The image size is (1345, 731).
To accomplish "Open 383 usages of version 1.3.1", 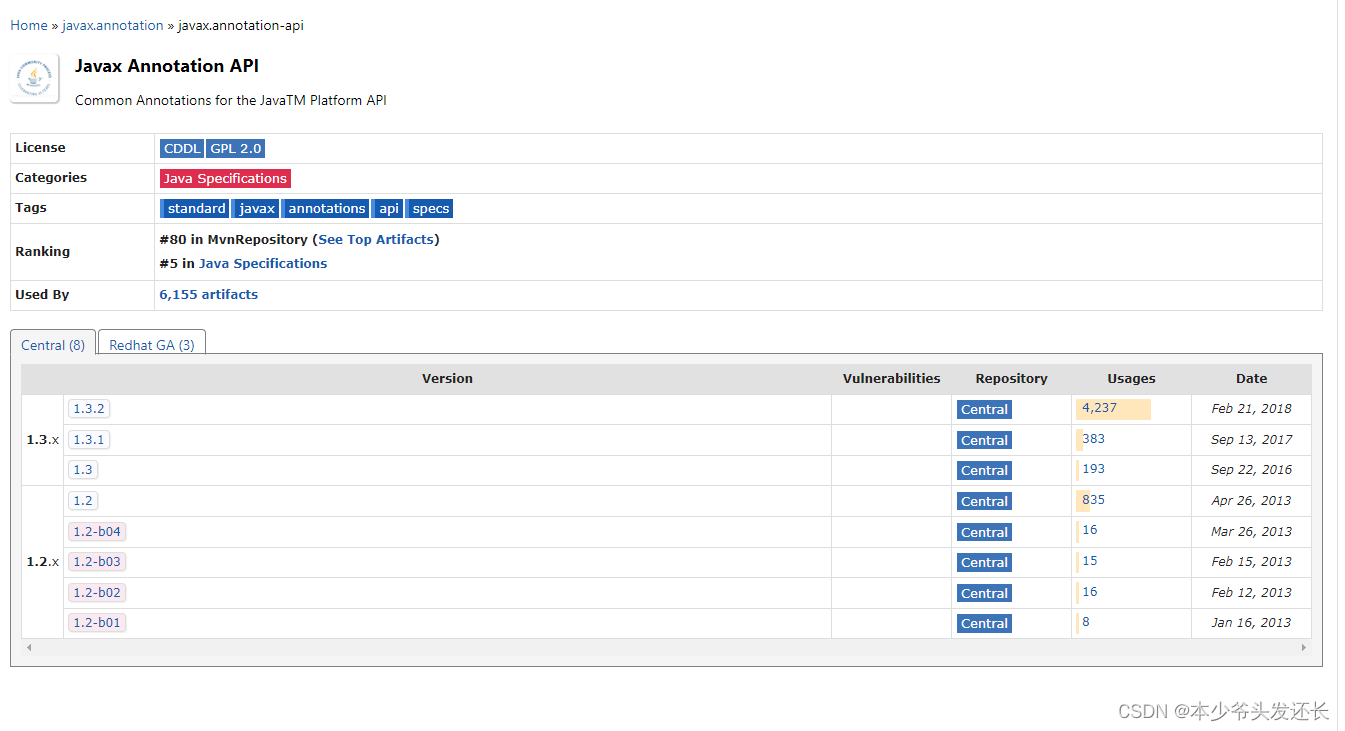I will 1093,438.
